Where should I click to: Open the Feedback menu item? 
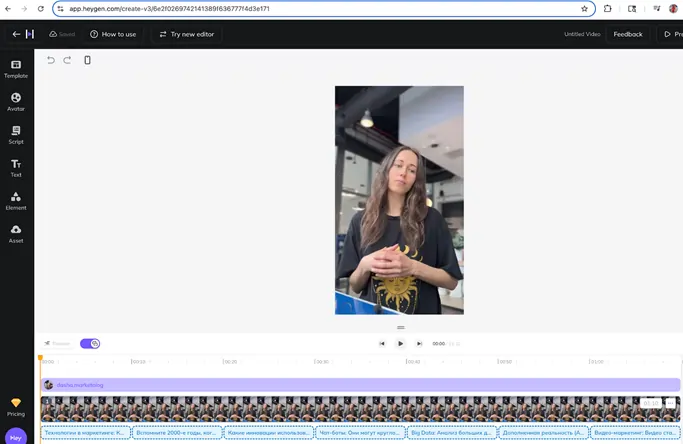pyautogui.click(x=628, y=34)
